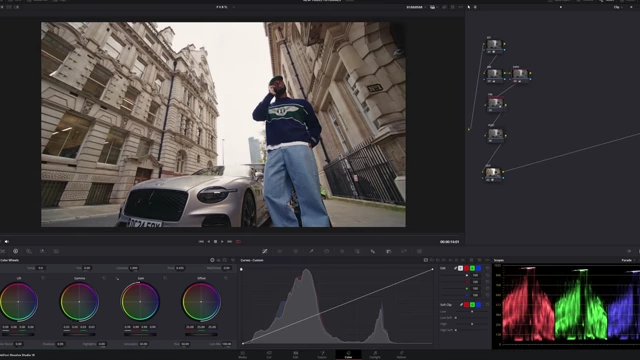
Task: Reset the Soft Clip settings
Action: (487, 304)
